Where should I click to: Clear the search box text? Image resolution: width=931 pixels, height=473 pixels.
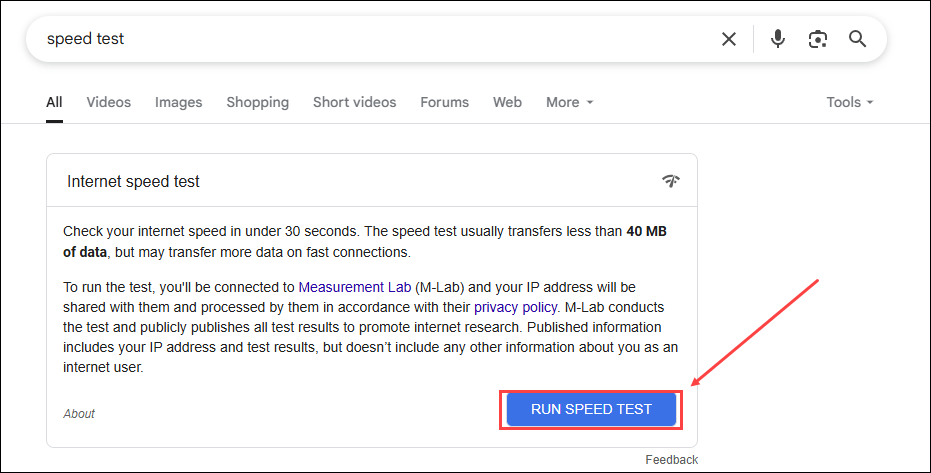pyautogui.click(x=729, y=39)
